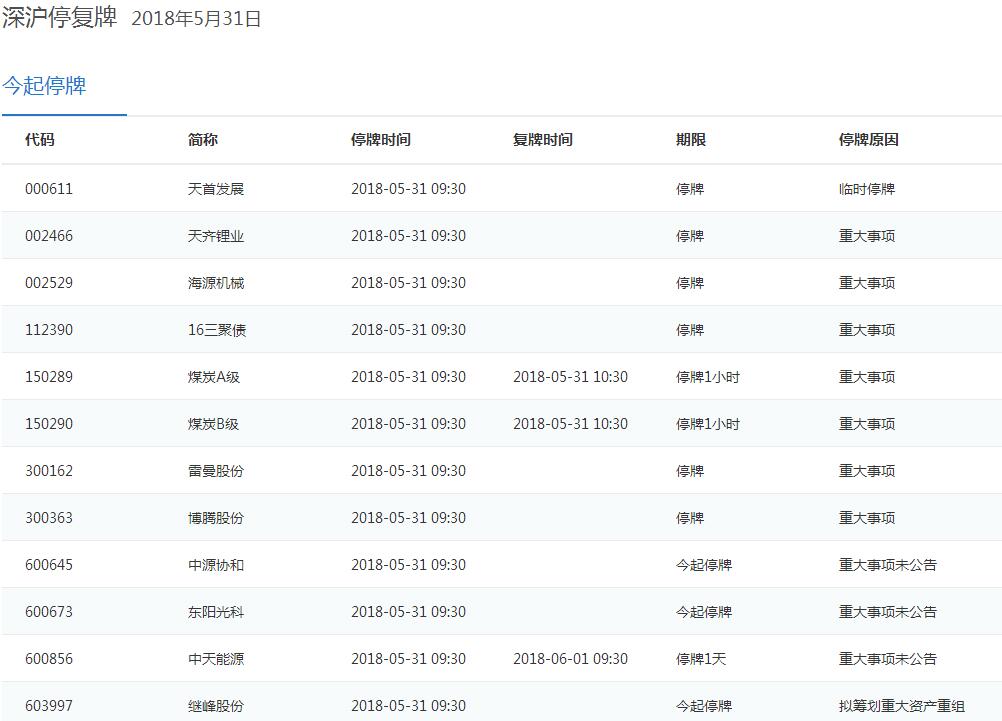
Task: Click the 停牌原因 column header
Action: tap(868, 140)
